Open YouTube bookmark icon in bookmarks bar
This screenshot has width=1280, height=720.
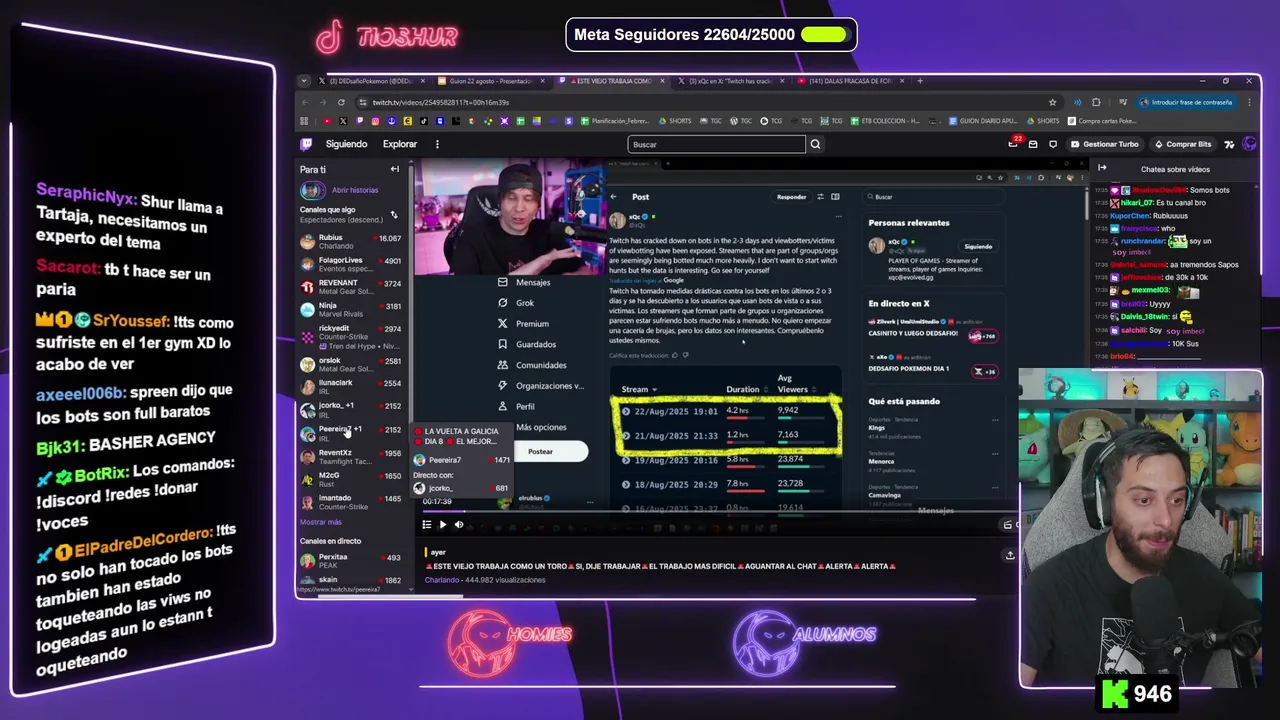pyautogui.click(x=327, y=121)
